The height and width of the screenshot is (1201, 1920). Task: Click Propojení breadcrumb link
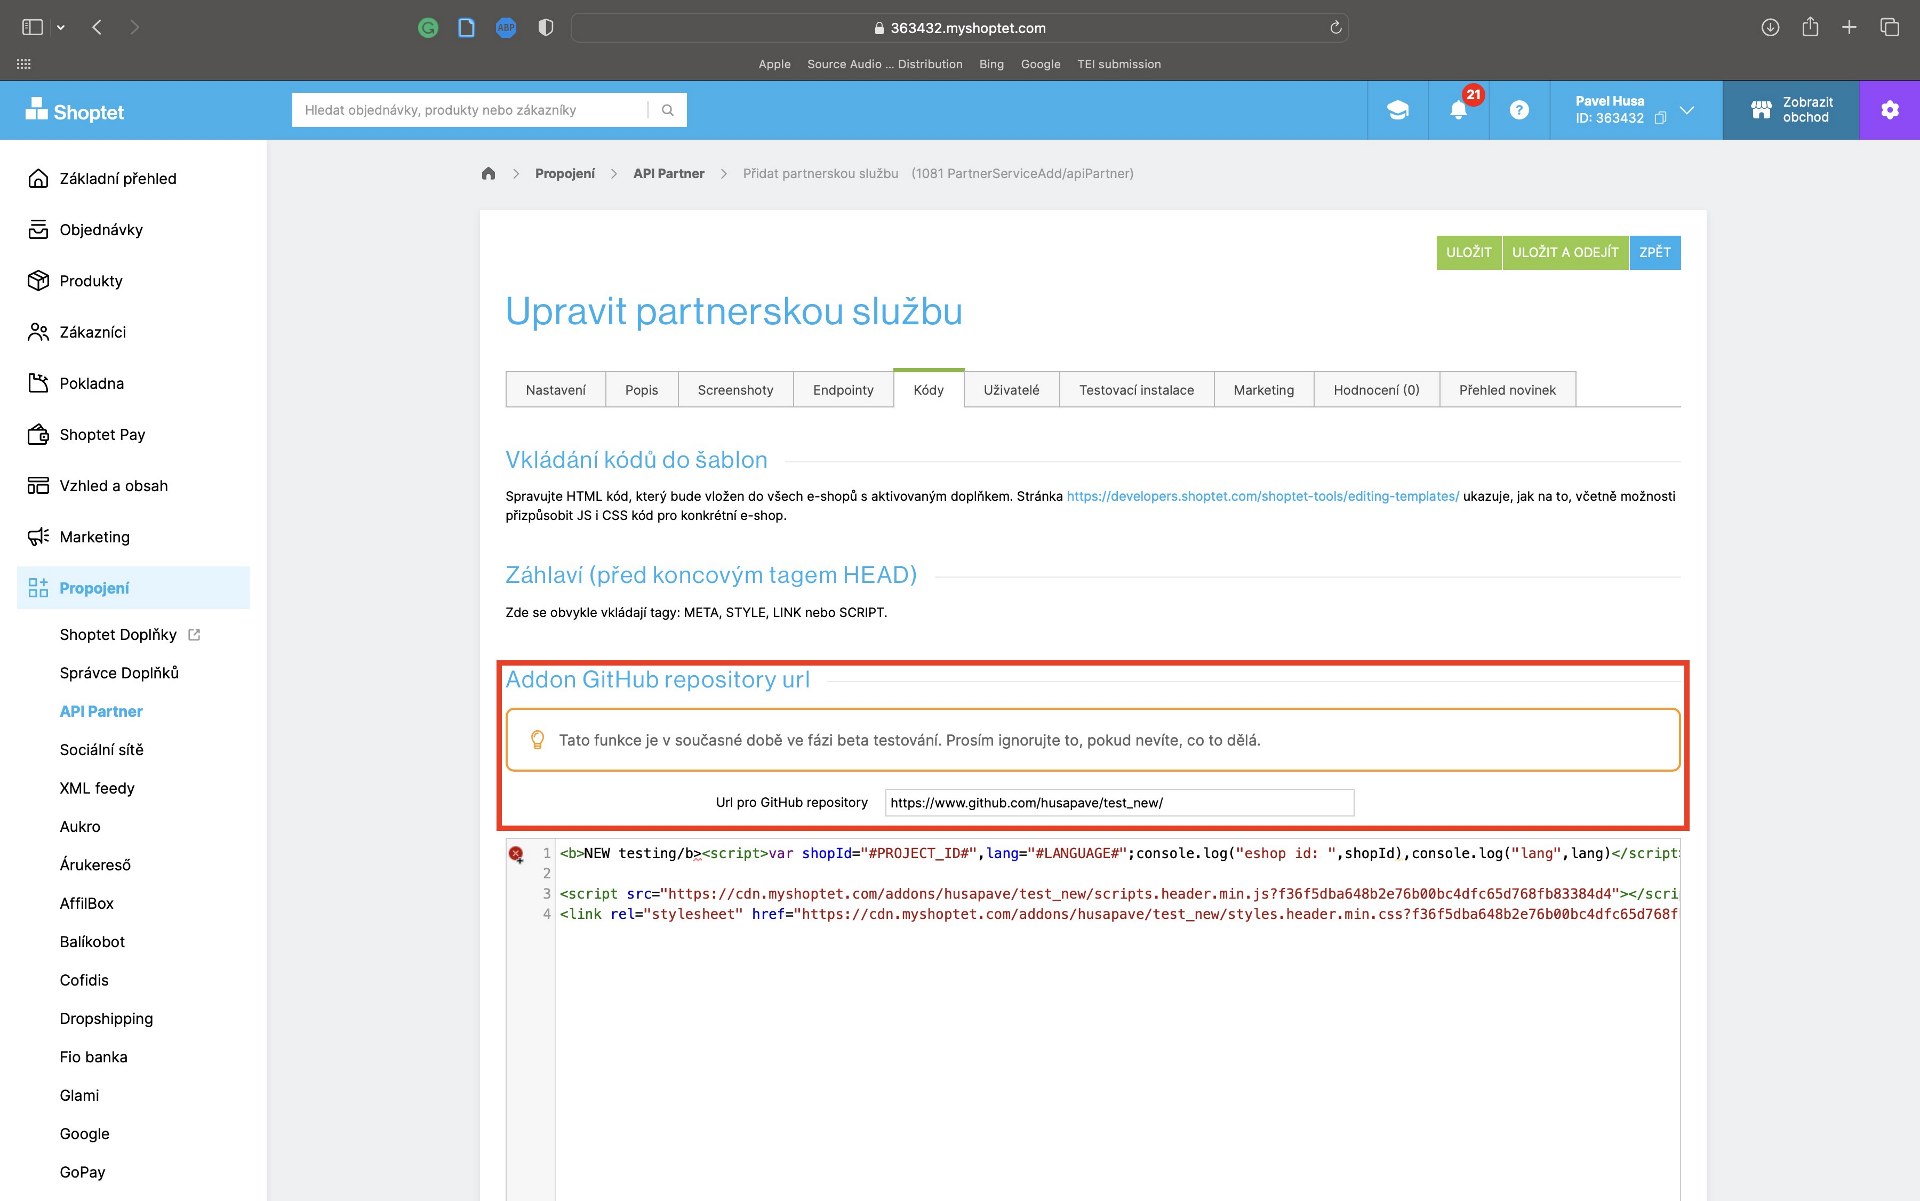click(564, 173)
